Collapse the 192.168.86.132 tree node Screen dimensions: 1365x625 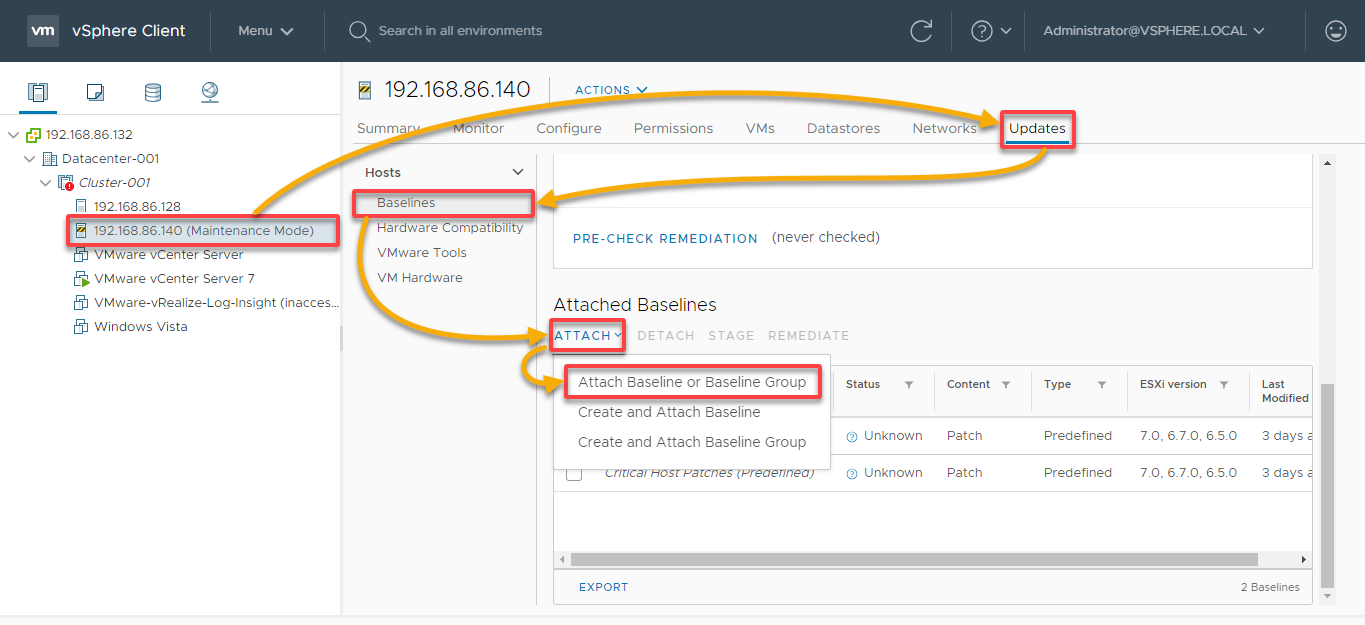tap(13, 135)
